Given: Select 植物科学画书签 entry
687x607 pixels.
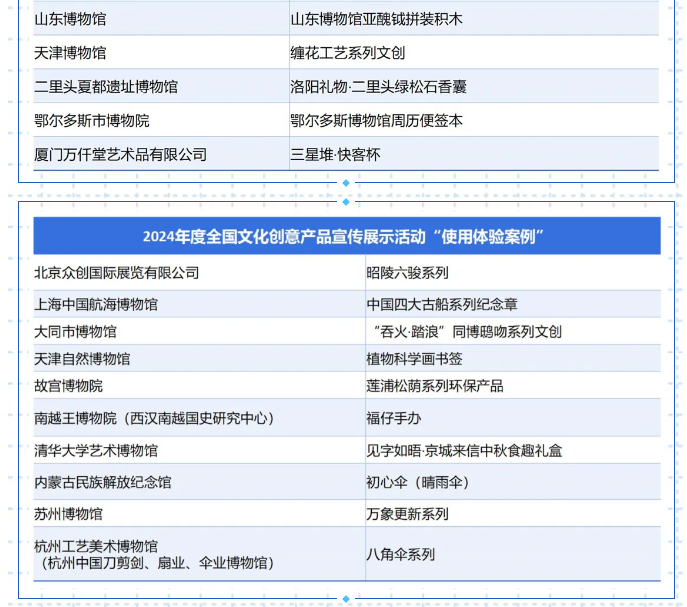Looking at the screenshot, I should tap(414, 359).
